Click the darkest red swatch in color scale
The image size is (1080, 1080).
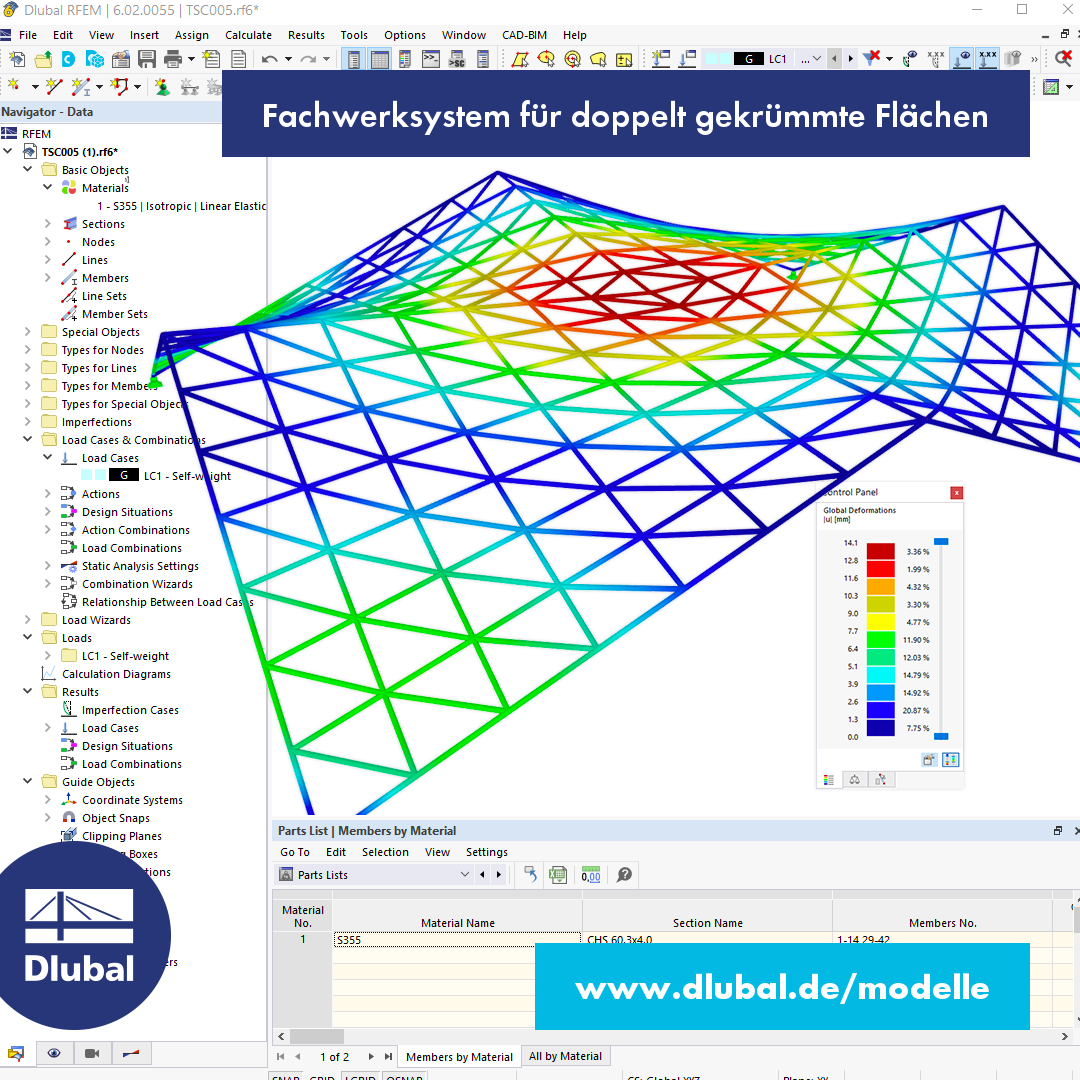(x=880, y=551)
